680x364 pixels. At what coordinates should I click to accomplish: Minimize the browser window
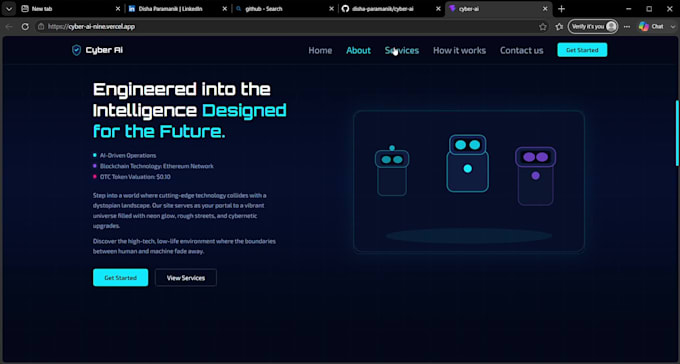pos(629,9)
